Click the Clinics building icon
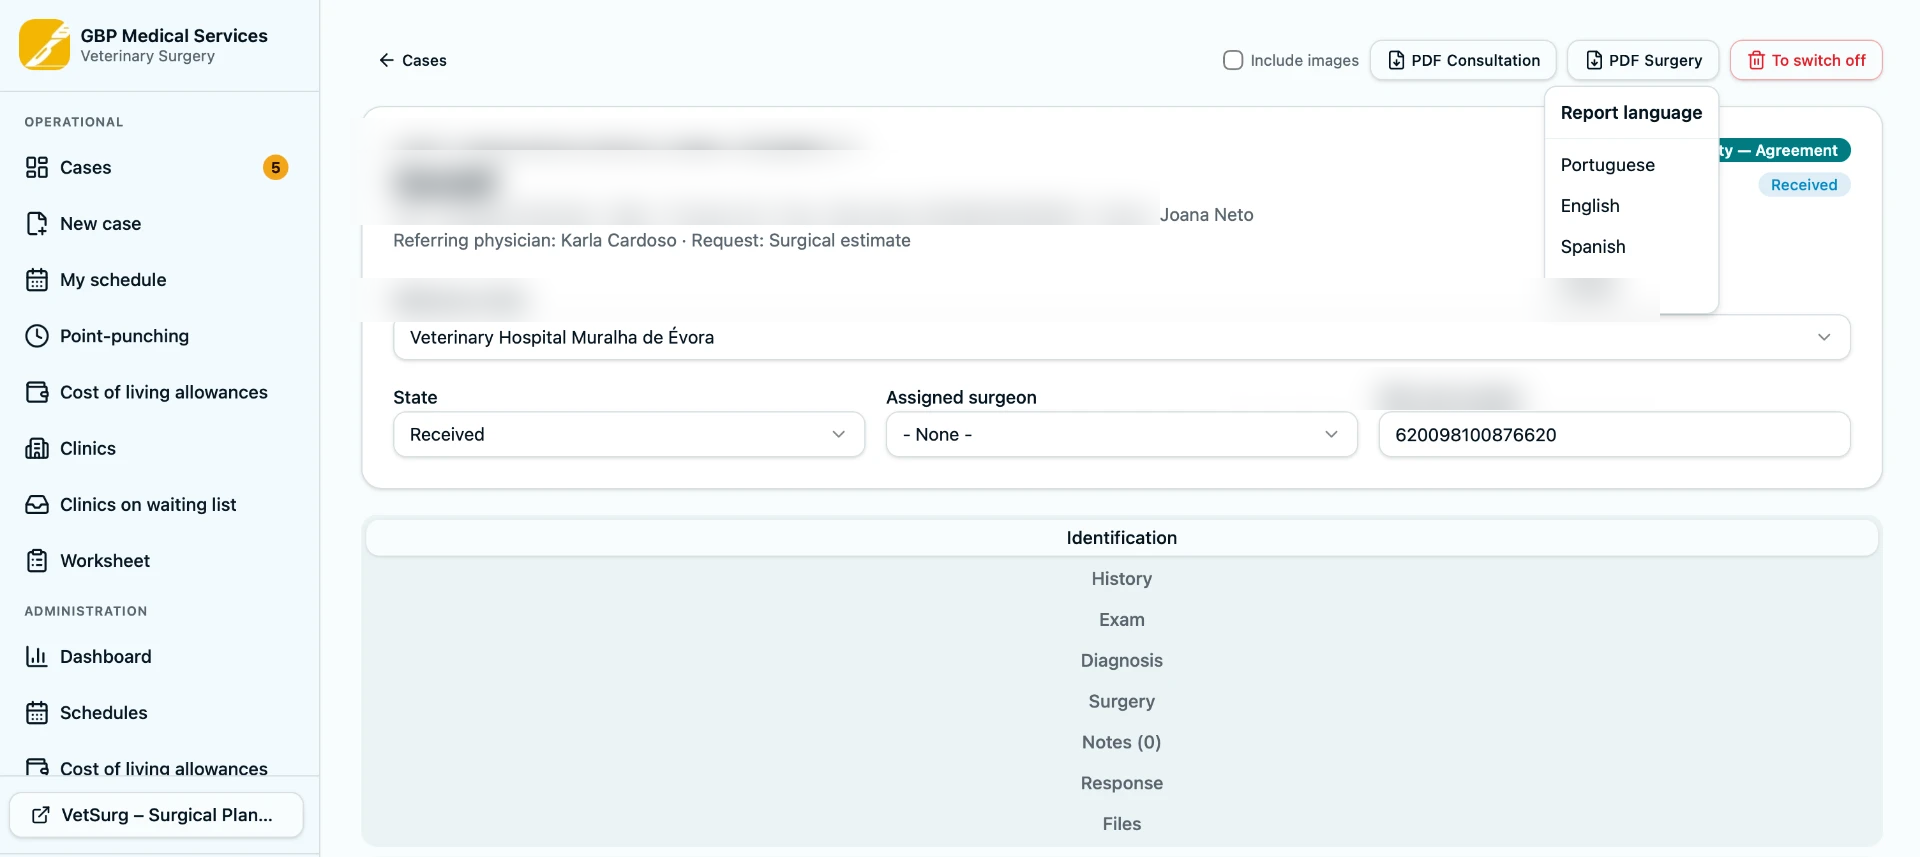The width and height of the screenshot is (1920, 857). (x=37, y=448)
